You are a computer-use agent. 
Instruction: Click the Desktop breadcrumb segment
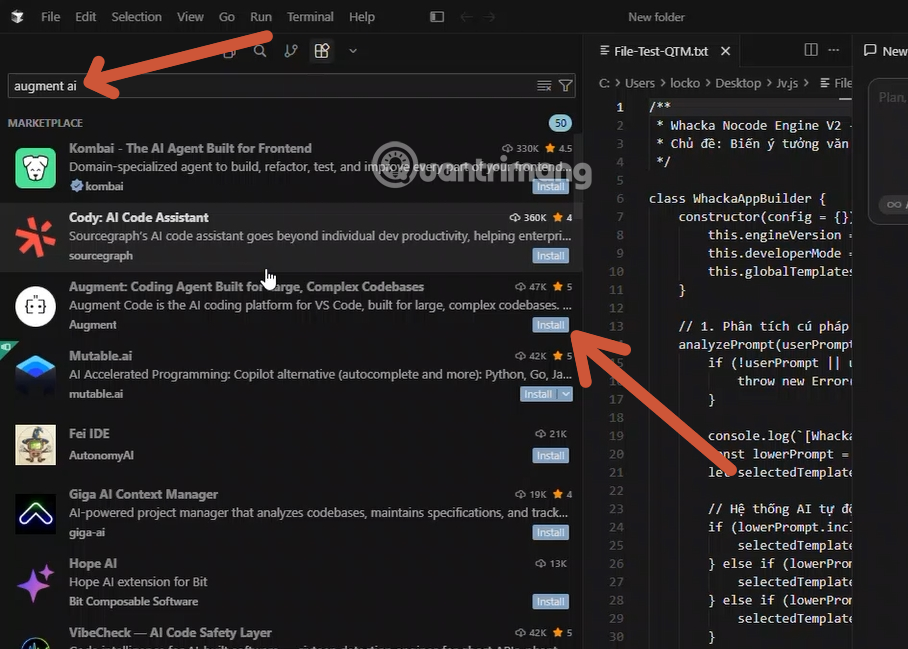pos(738,83)
